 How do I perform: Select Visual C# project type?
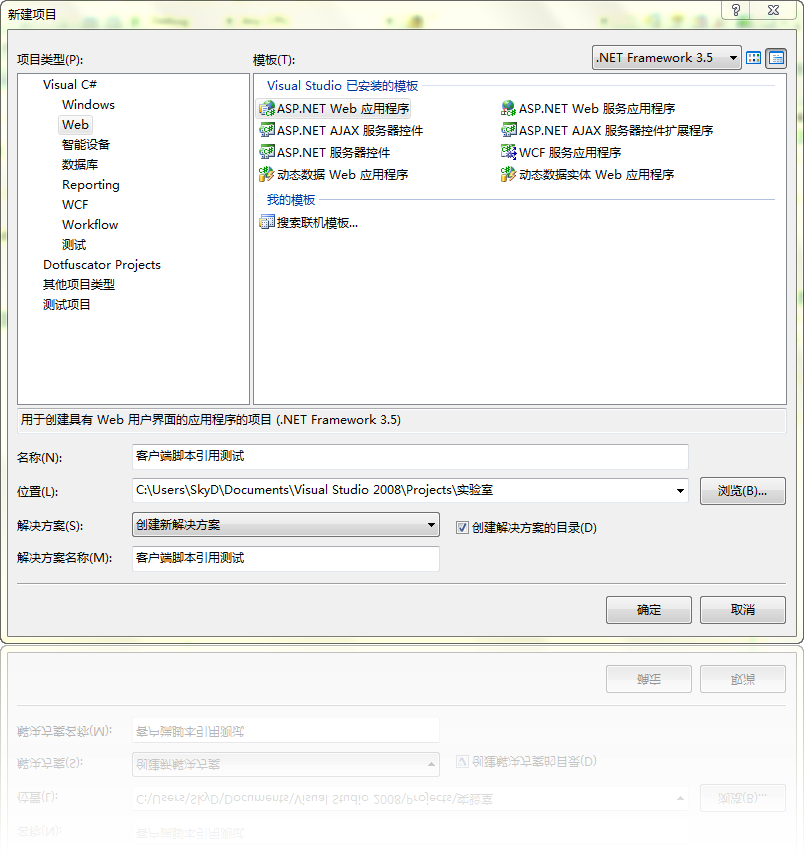point(70,84)
